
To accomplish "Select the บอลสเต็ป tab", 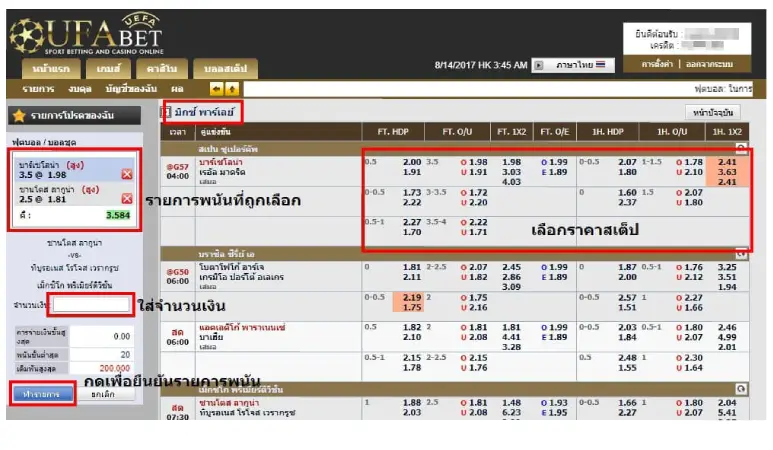I will (225, 69).
